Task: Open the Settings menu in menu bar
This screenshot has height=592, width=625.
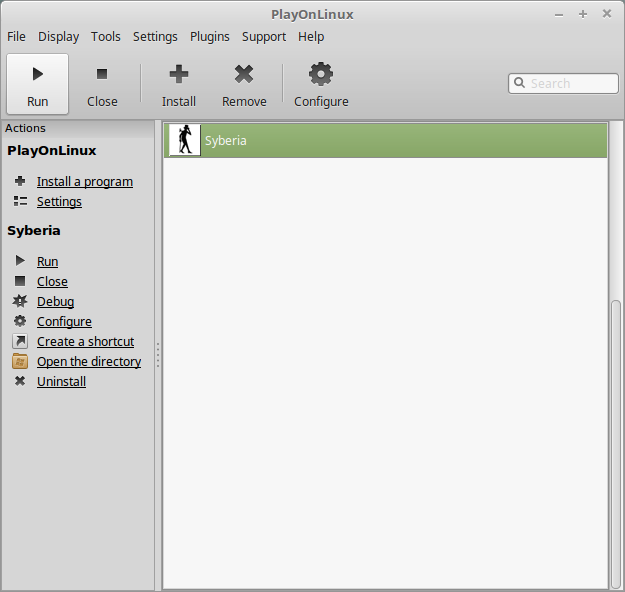Action: click(x=155, y=37)
